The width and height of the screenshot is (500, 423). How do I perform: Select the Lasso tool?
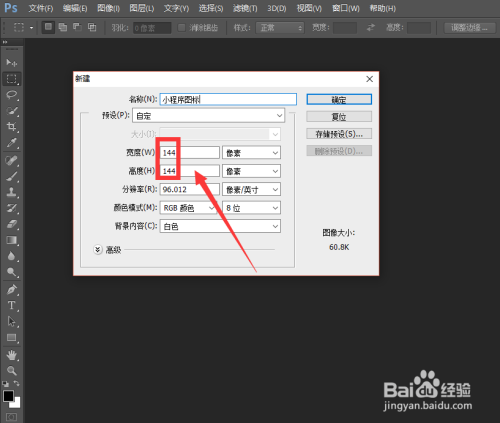tap(12, 95)
